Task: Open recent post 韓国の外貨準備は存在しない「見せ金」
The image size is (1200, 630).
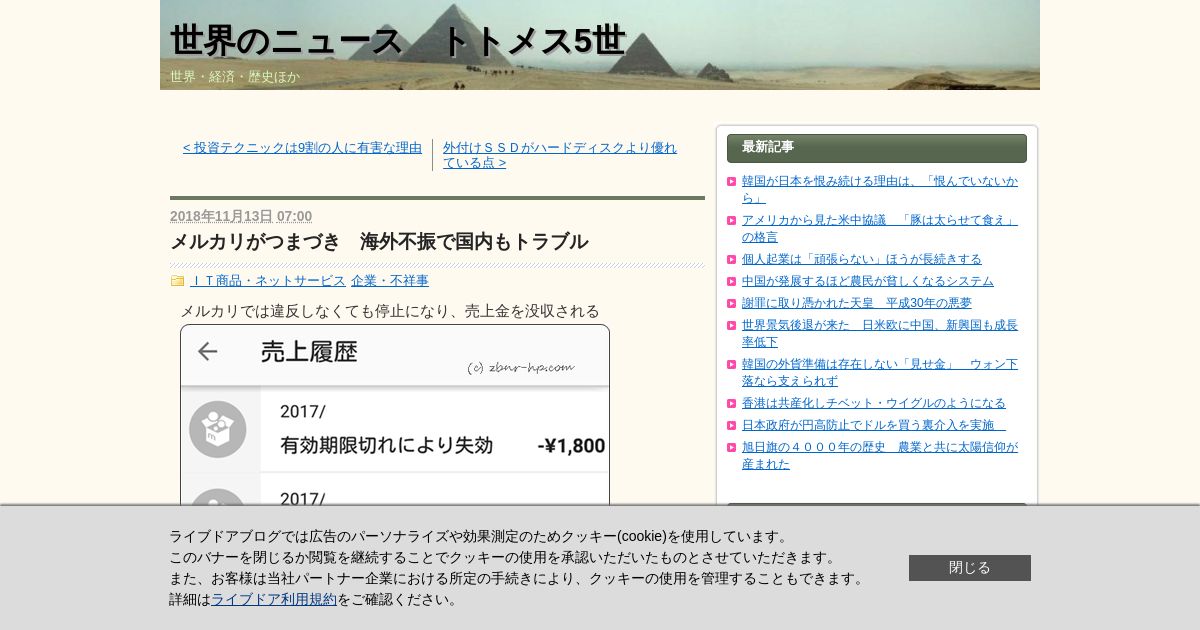Action: [880, 372]
